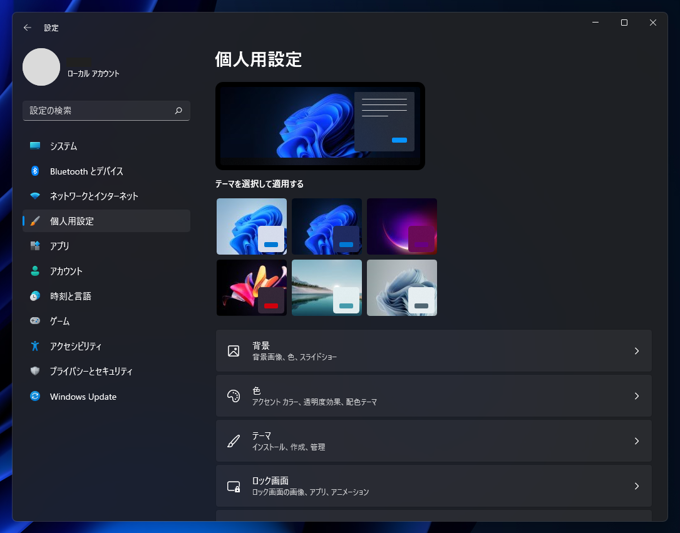Click the privacy shield icon
The image size is (680, 533).
[35, 371]
